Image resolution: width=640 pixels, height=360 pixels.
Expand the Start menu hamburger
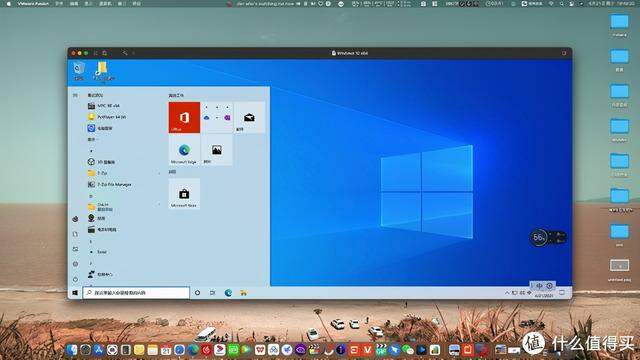[75, 95]
